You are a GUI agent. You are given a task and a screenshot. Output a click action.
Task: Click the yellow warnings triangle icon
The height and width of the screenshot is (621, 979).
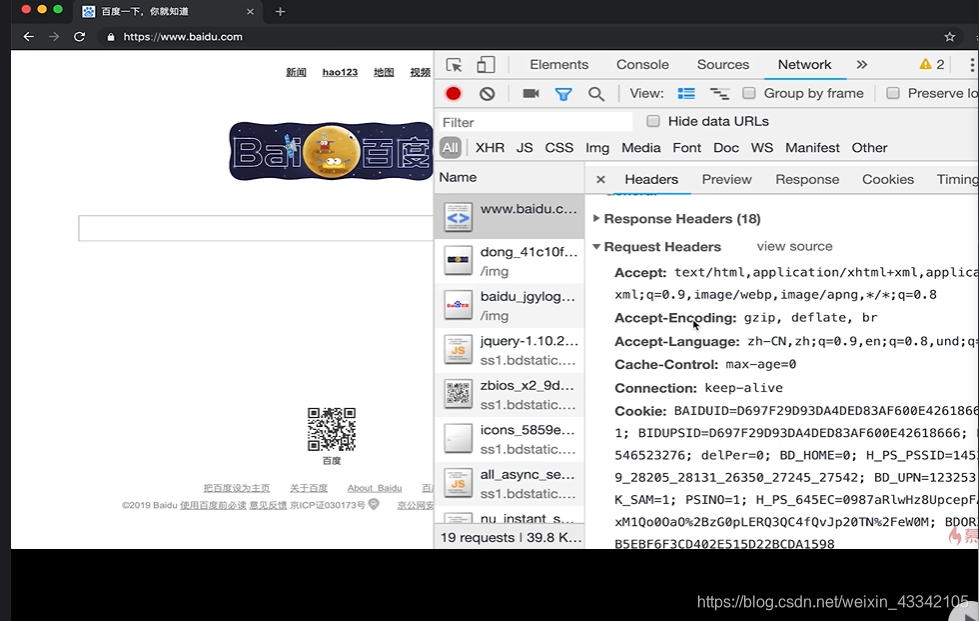[x=925, y=64]
